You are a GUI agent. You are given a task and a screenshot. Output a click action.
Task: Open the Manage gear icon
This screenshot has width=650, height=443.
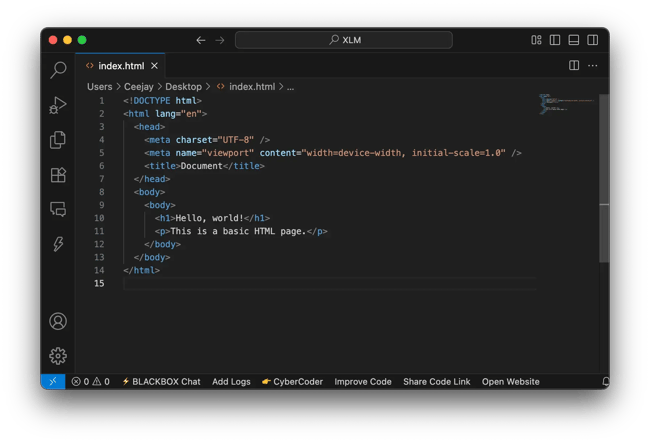58,355
